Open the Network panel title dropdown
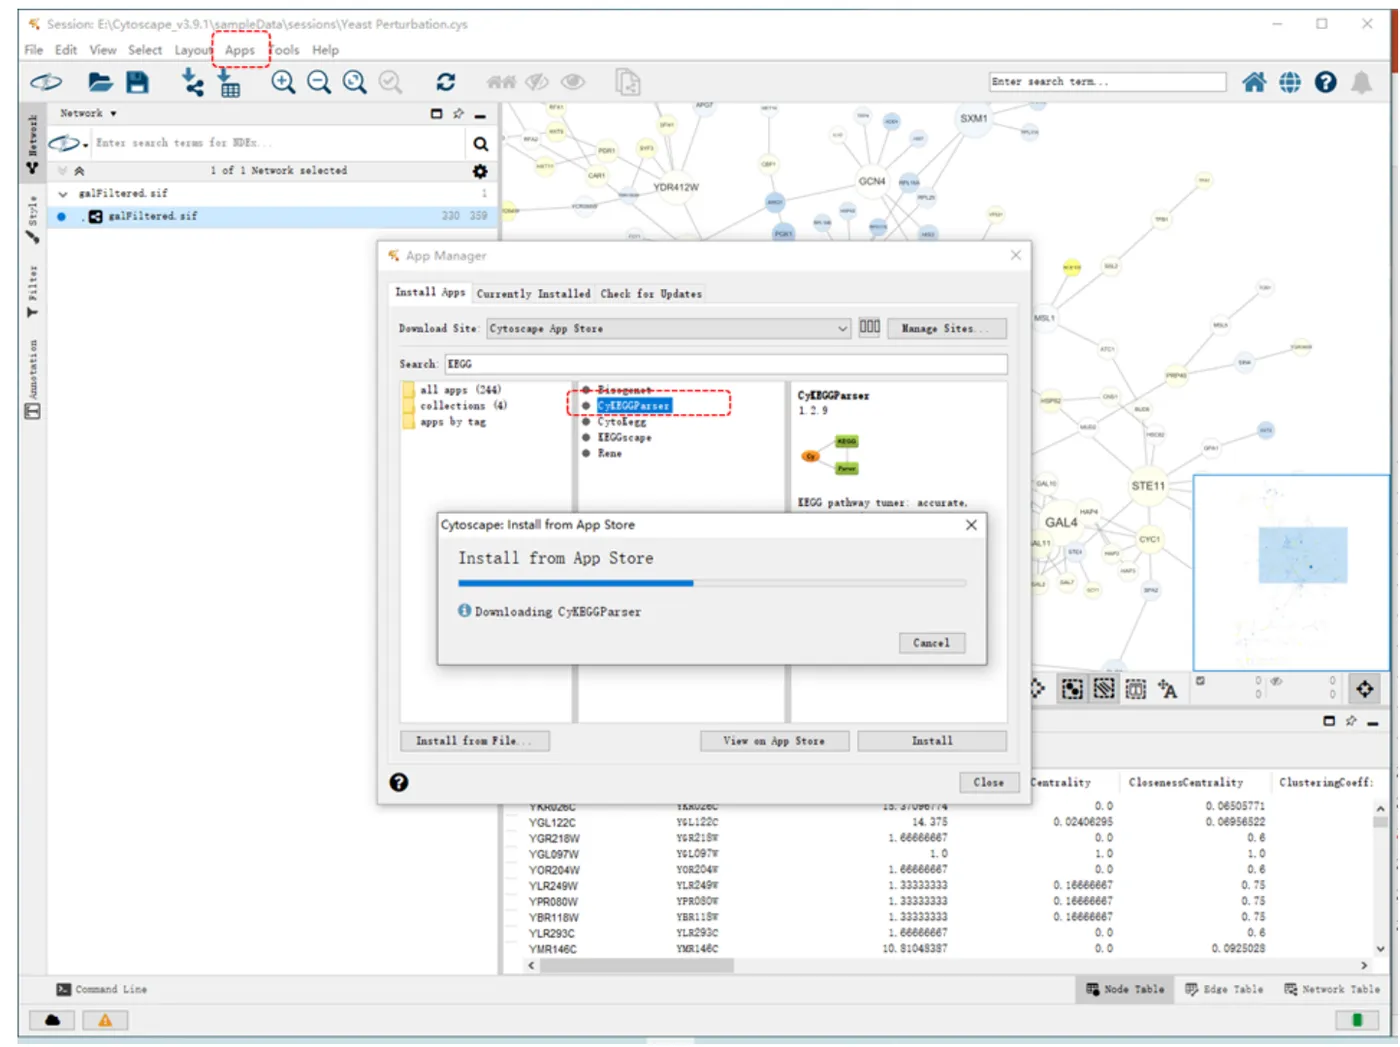The image size is (1400, 1047). (88, 113)
